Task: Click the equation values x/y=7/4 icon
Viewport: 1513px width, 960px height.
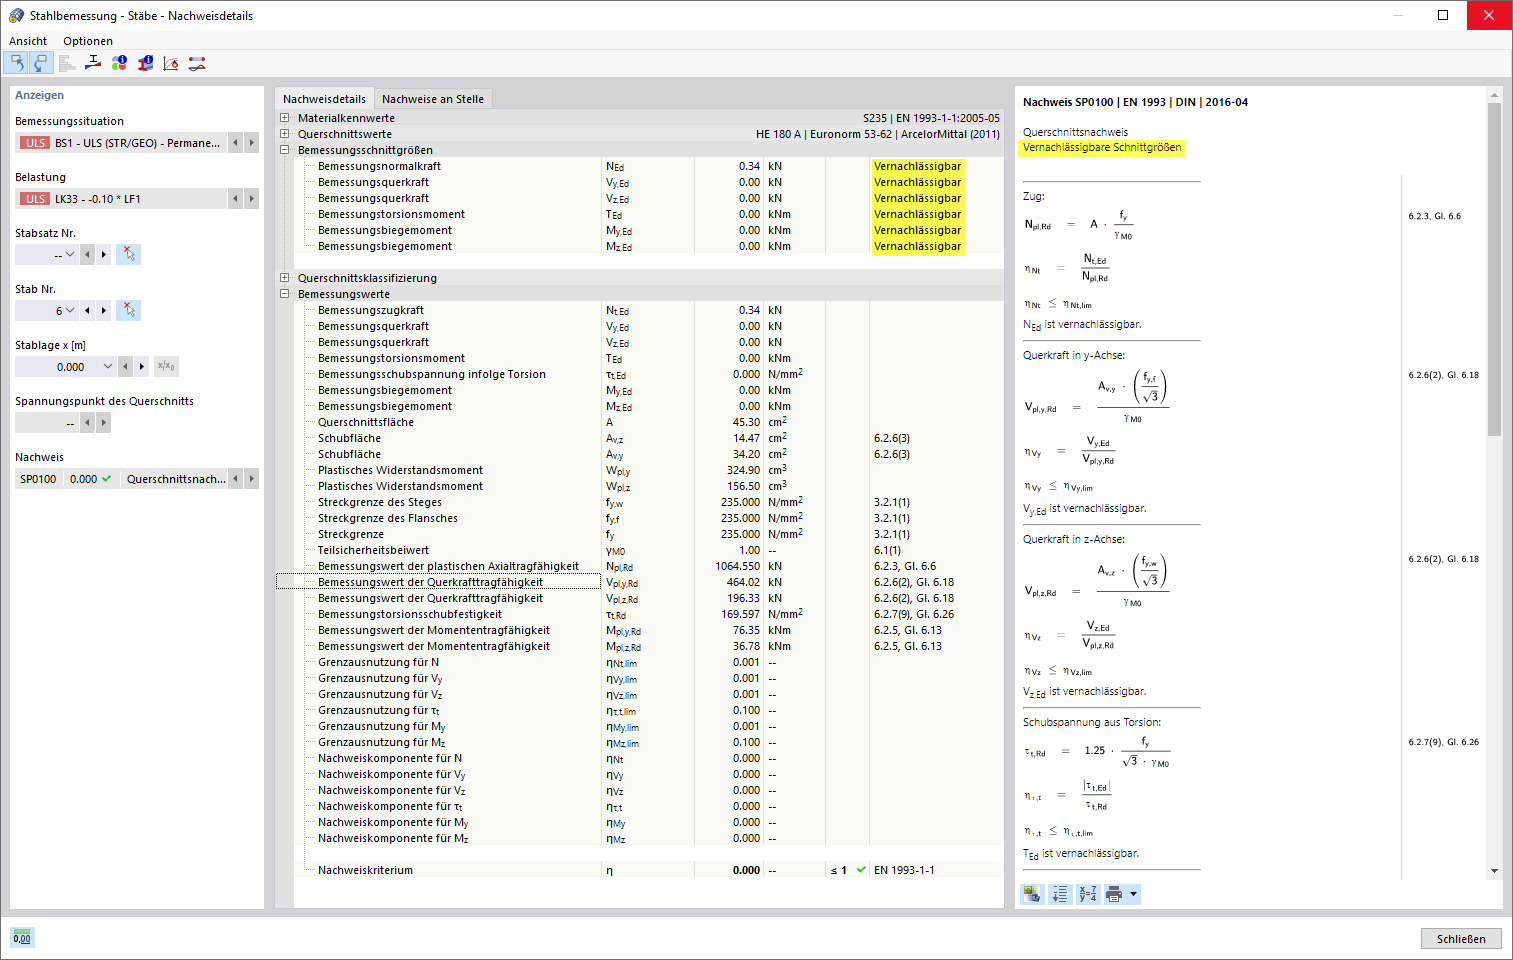Action: point(1087,894)
